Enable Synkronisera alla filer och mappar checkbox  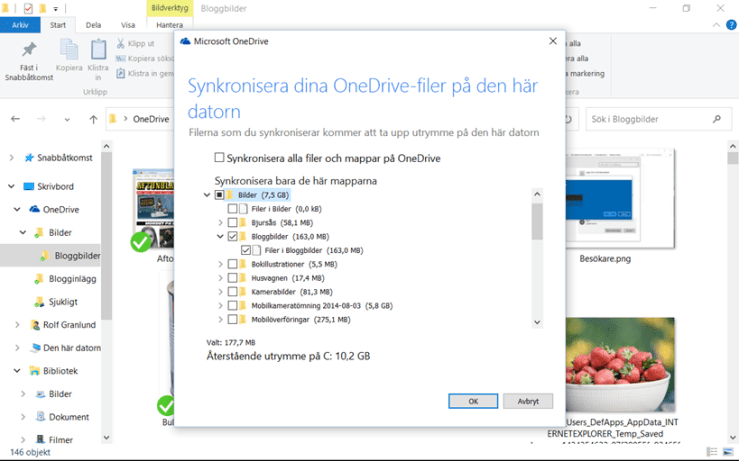(x=219, y=158)
